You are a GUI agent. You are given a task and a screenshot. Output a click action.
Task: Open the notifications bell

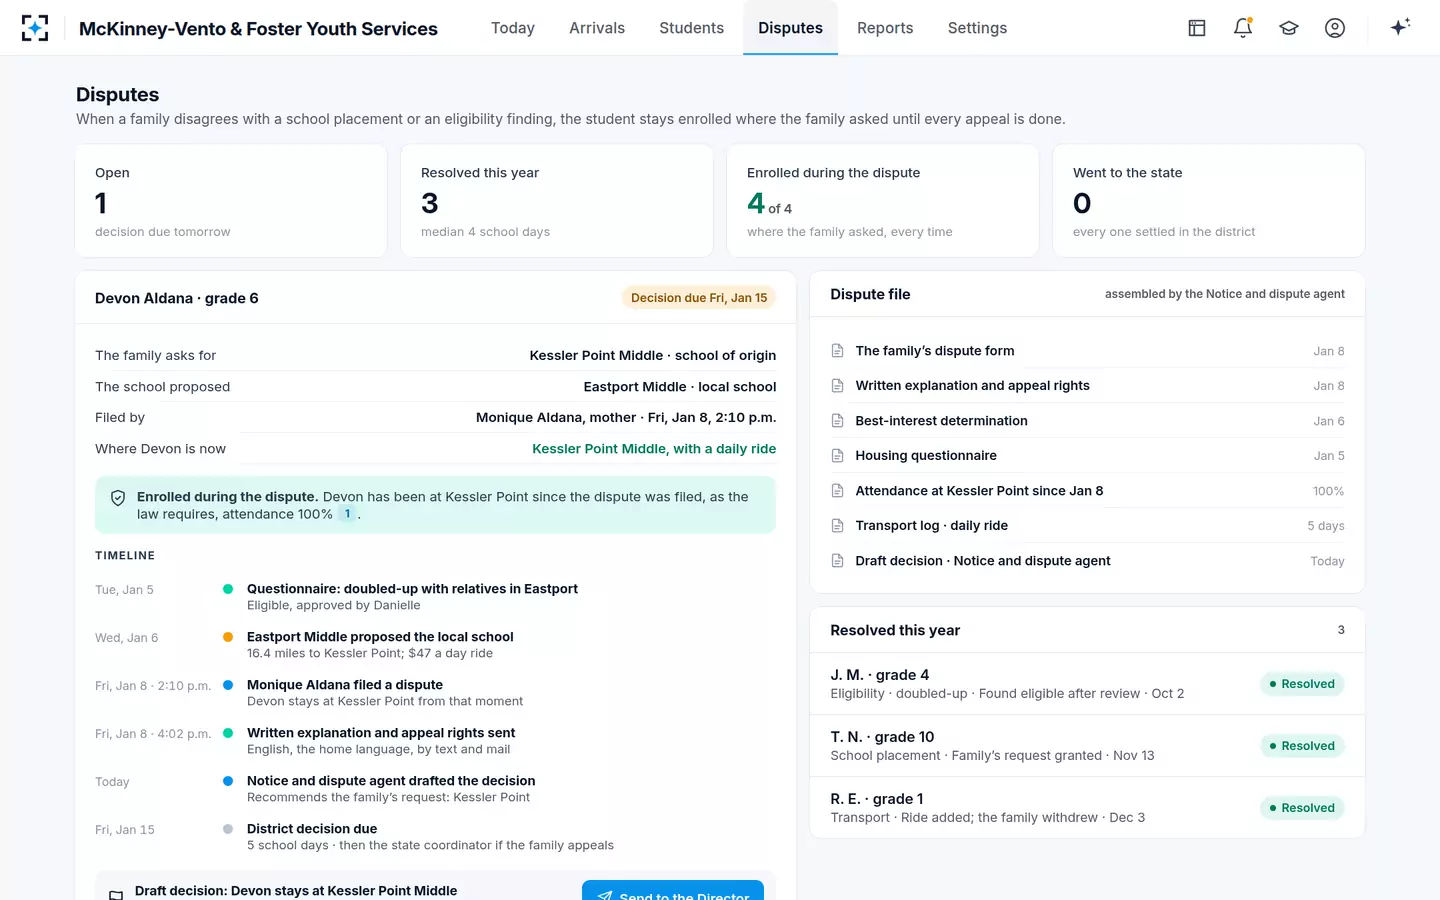[1243, 28]
